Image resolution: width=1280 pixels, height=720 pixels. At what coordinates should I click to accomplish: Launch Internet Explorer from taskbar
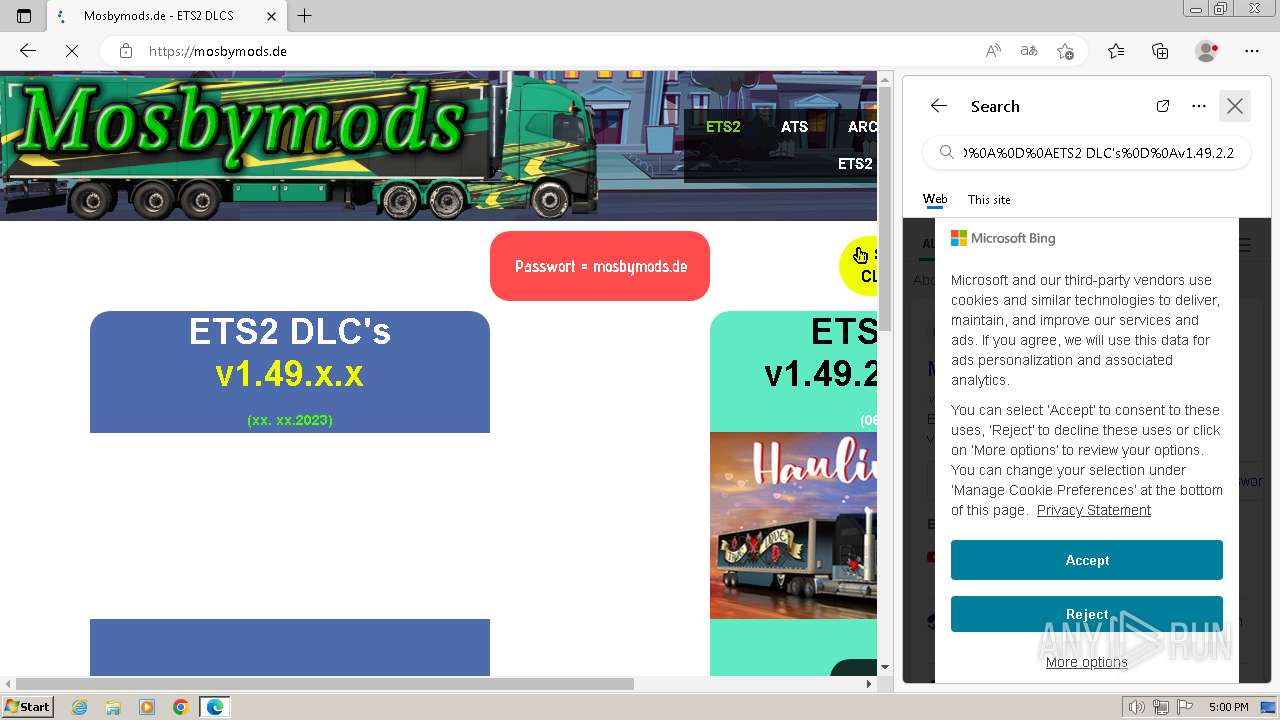pyautogui.click(x=79, y=707)
